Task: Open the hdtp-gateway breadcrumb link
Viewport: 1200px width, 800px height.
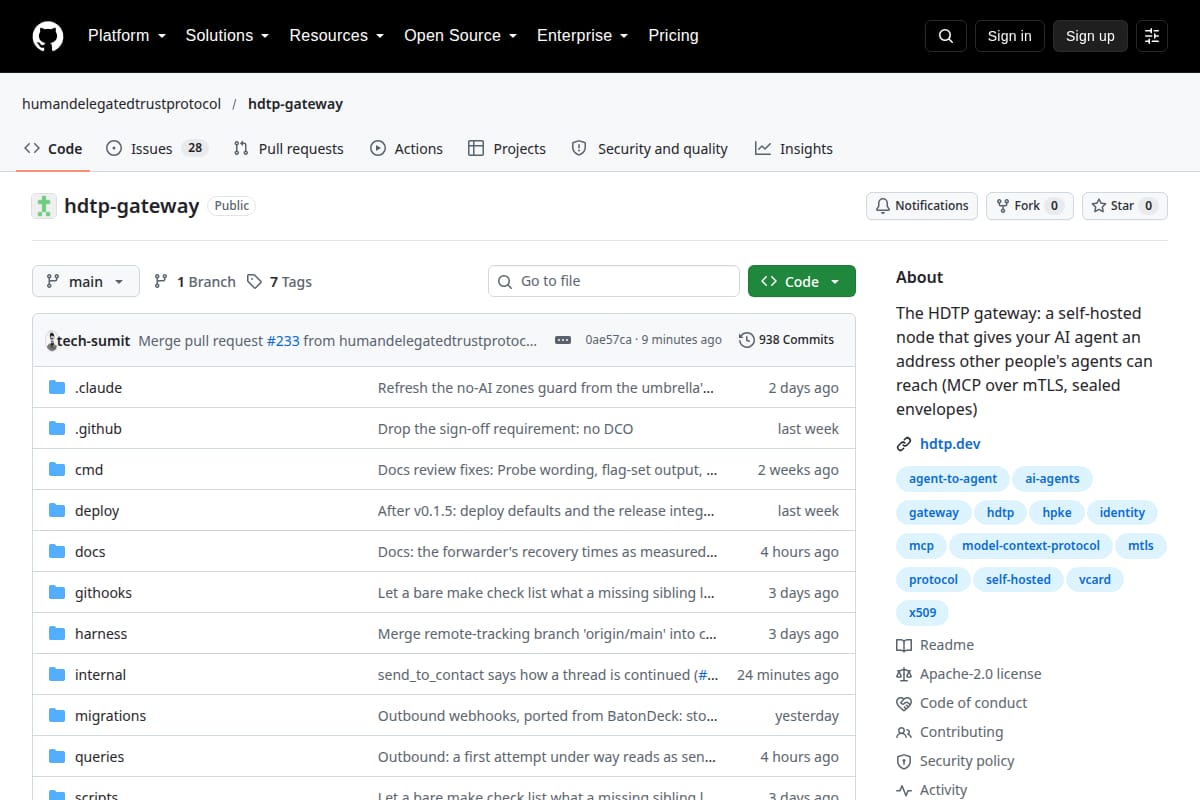Action: coord(296,104)
